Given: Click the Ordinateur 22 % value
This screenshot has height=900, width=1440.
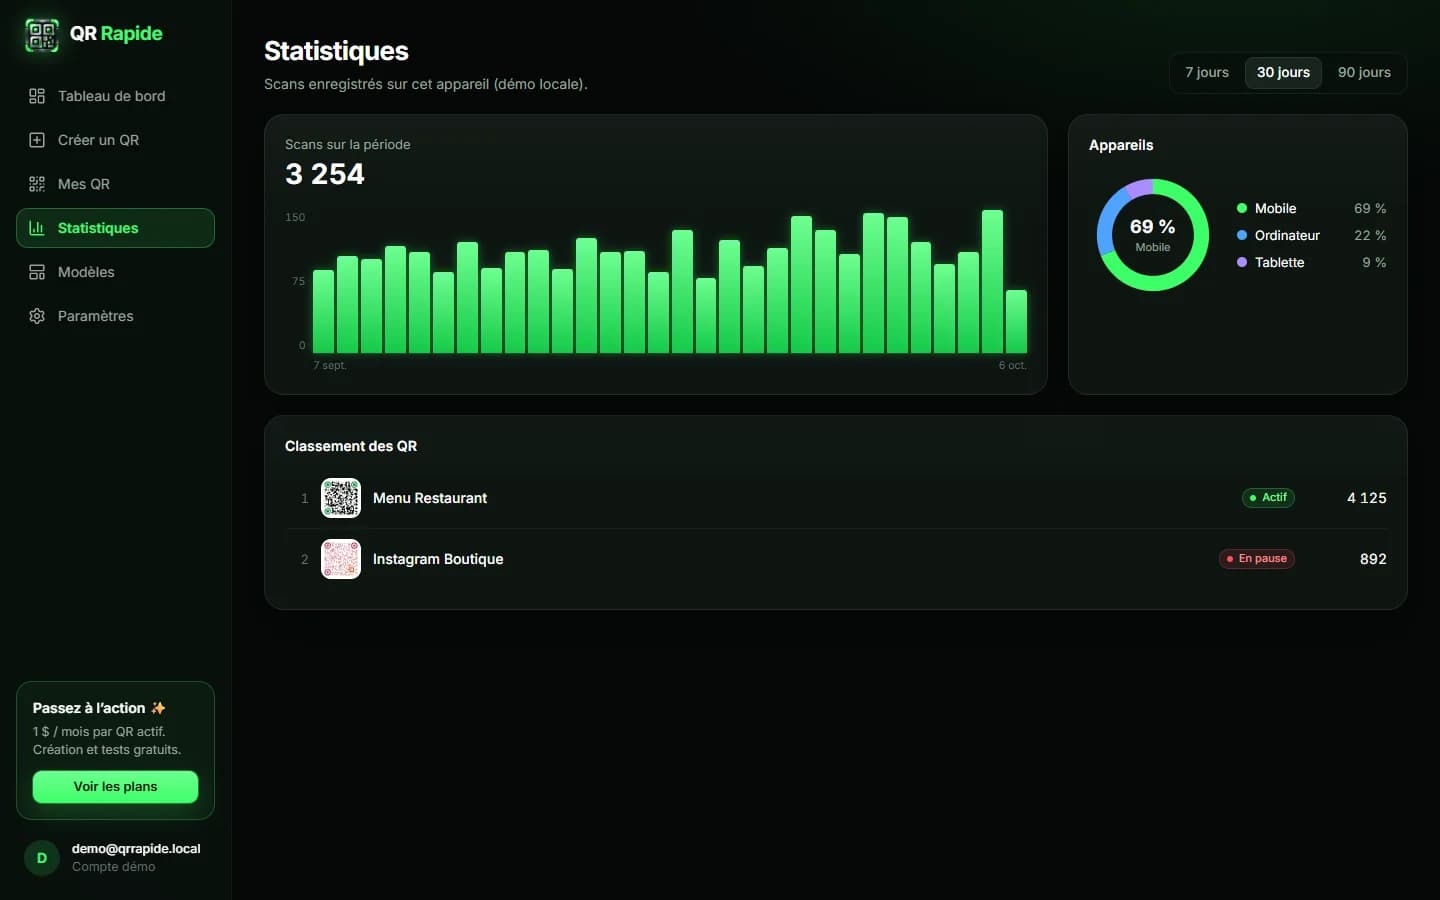Looking at the screenshot, I should coord(1370,235).
